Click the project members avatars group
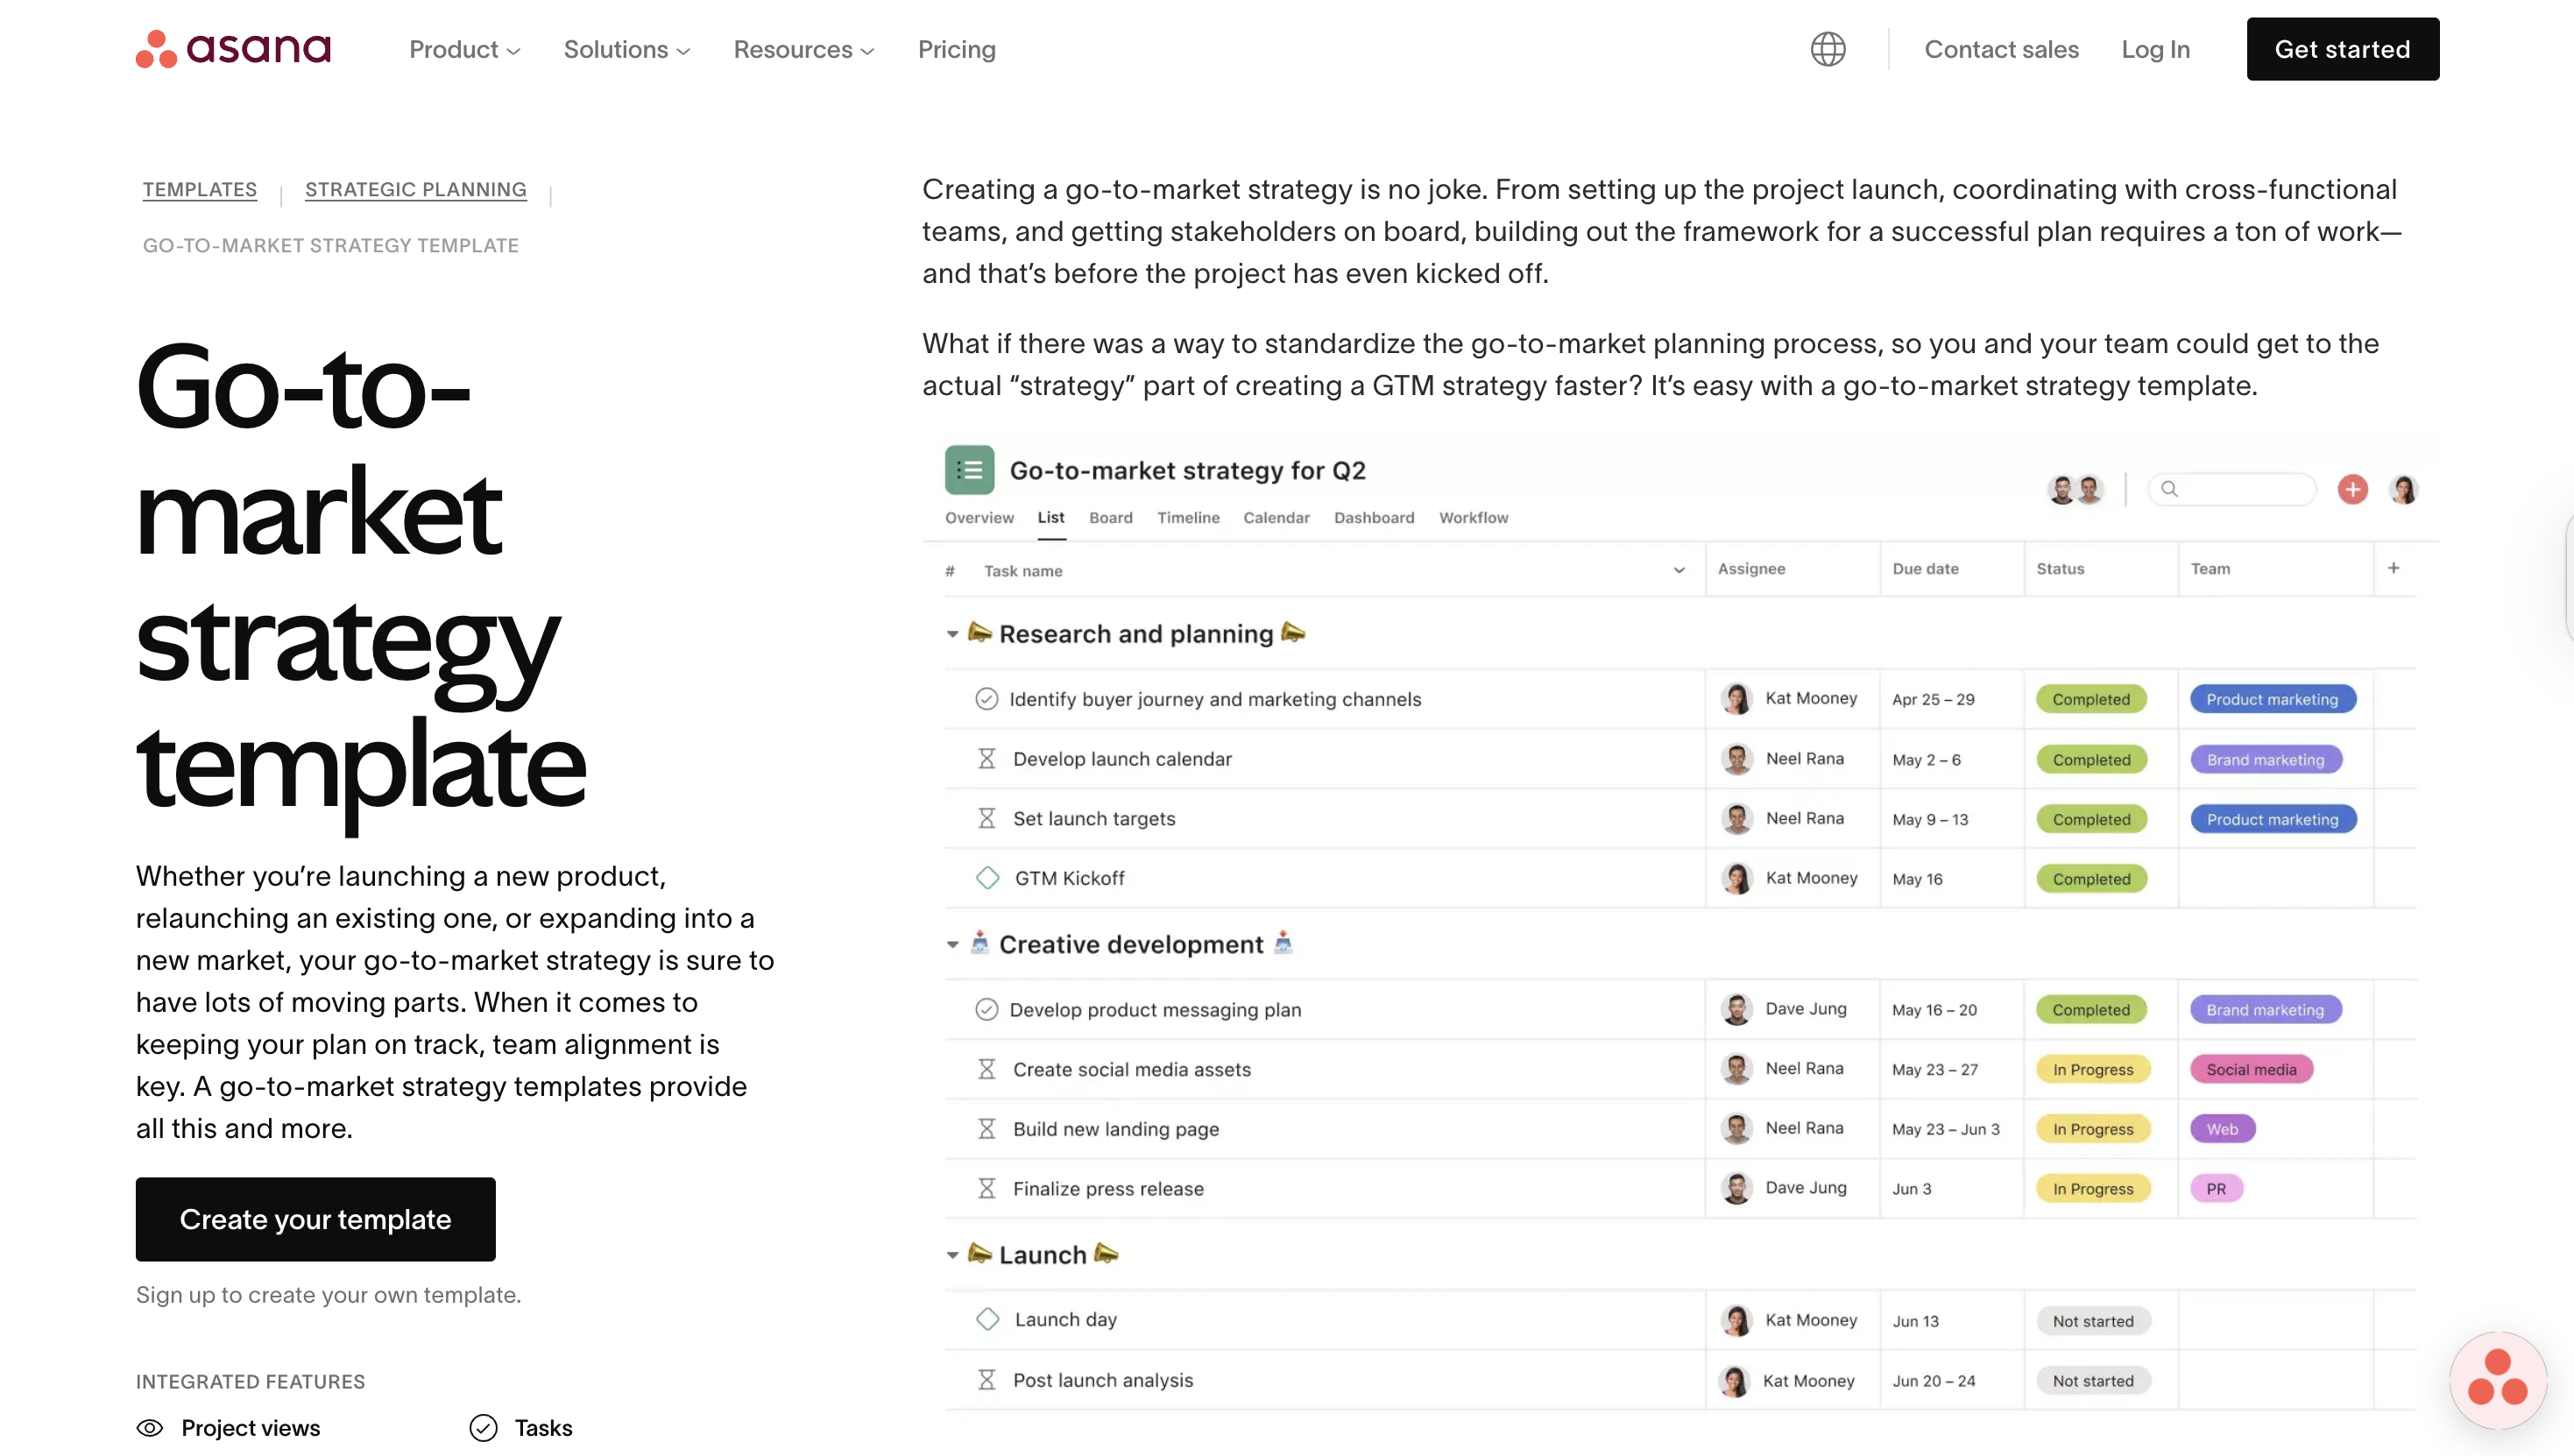Viewport: 2574px width, 1456px height. (2075, 489)
